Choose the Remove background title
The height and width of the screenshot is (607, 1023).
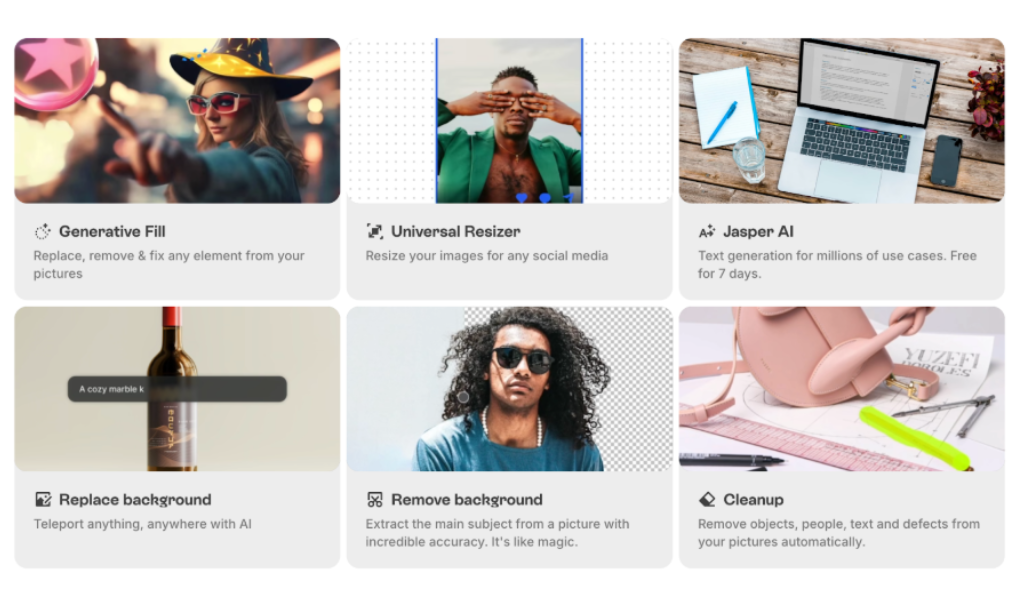click(466, 500)
